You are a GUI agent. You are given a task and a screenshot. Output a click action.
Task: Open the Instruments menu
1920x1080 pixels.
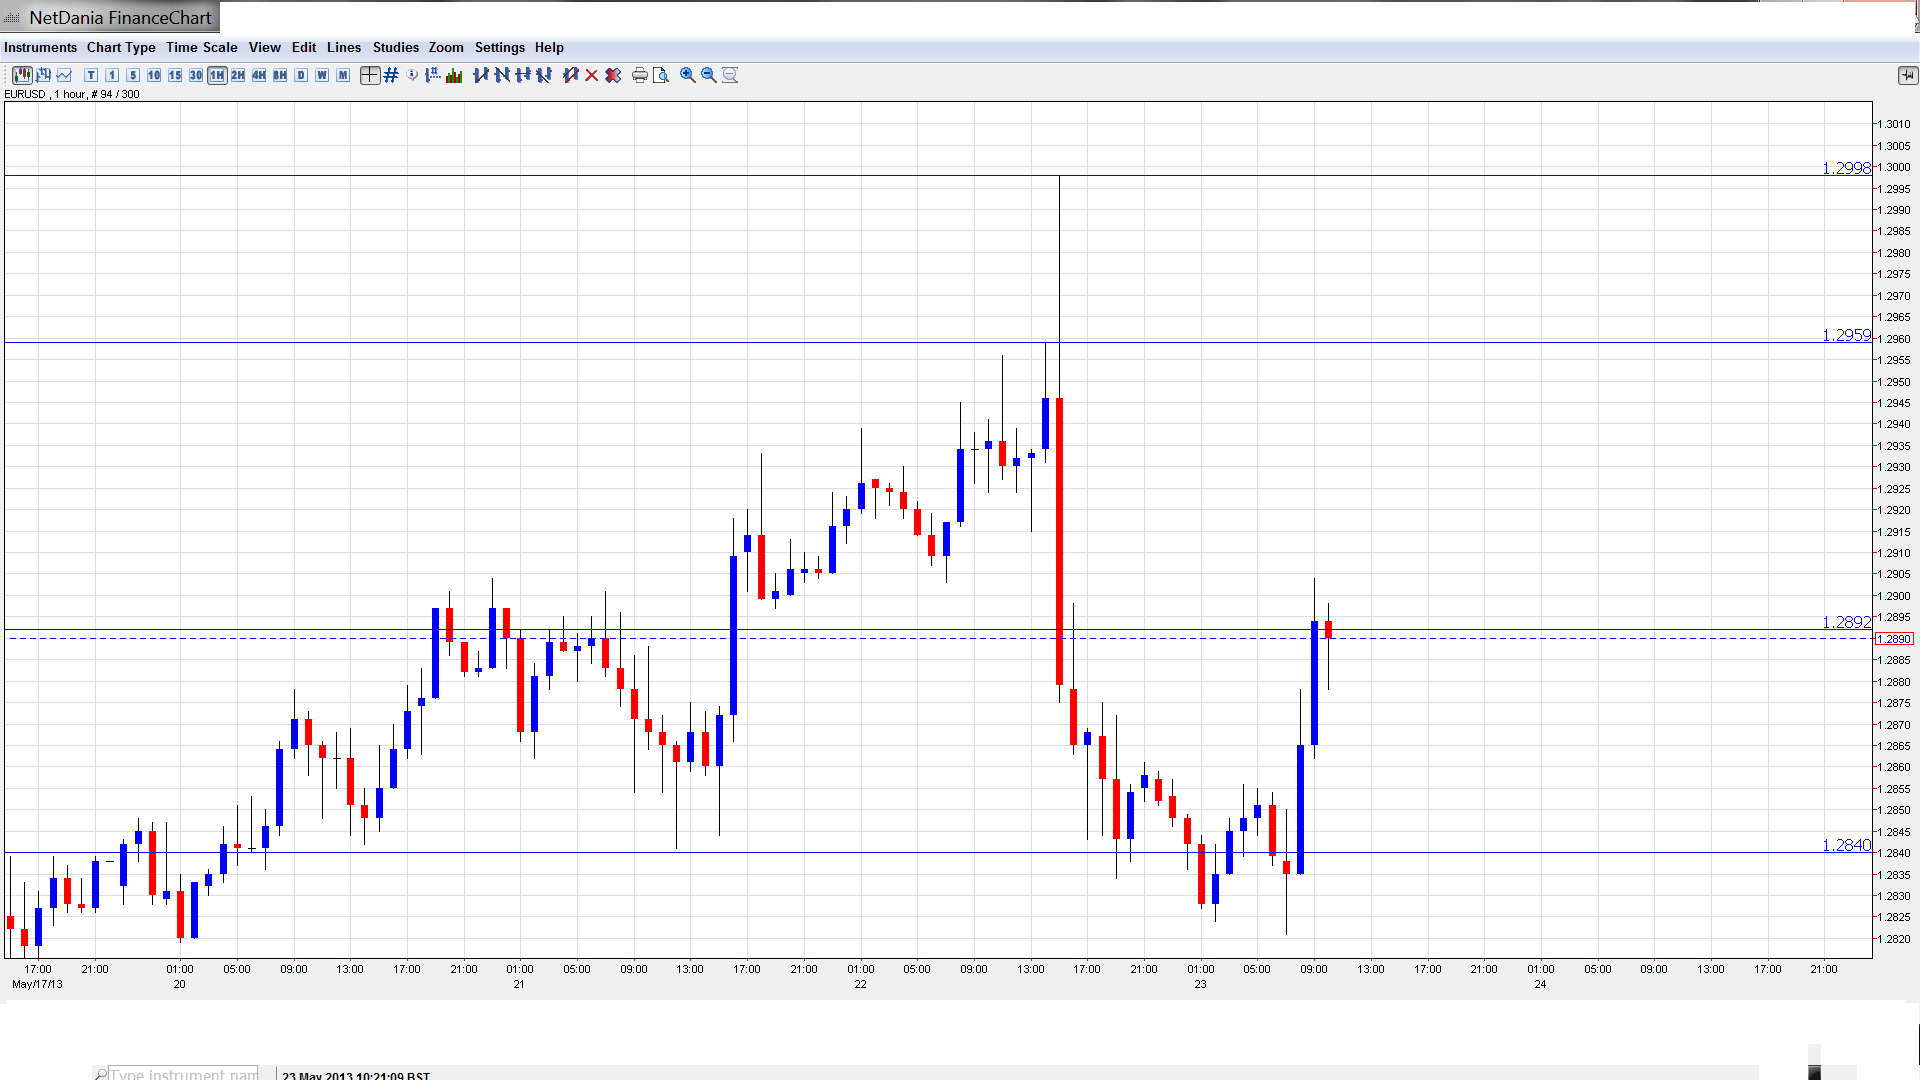click(40, 47)
